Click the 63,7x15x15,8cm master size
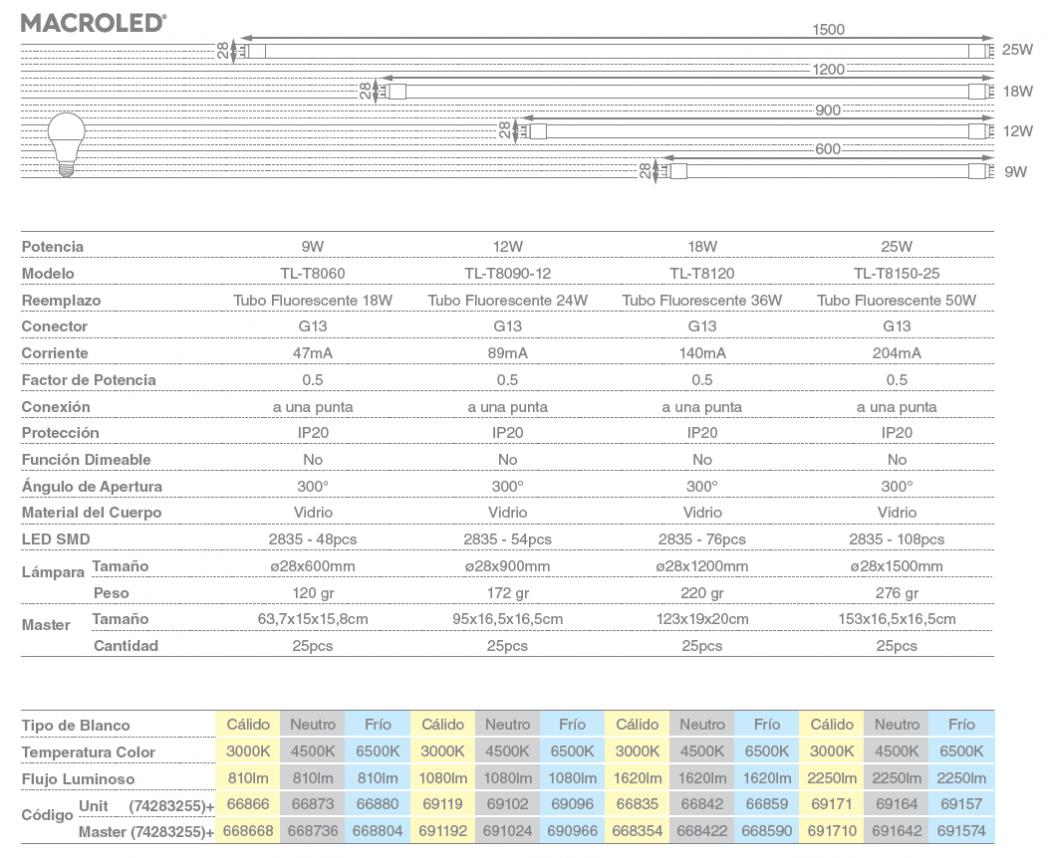 click(x=313, y=619)
